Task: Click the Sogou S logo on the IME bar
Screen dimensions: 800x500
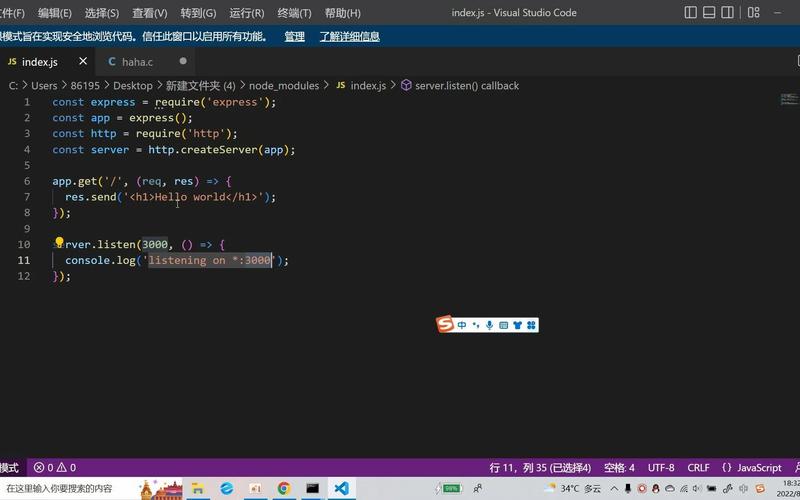Action: [x=445, y=324]
